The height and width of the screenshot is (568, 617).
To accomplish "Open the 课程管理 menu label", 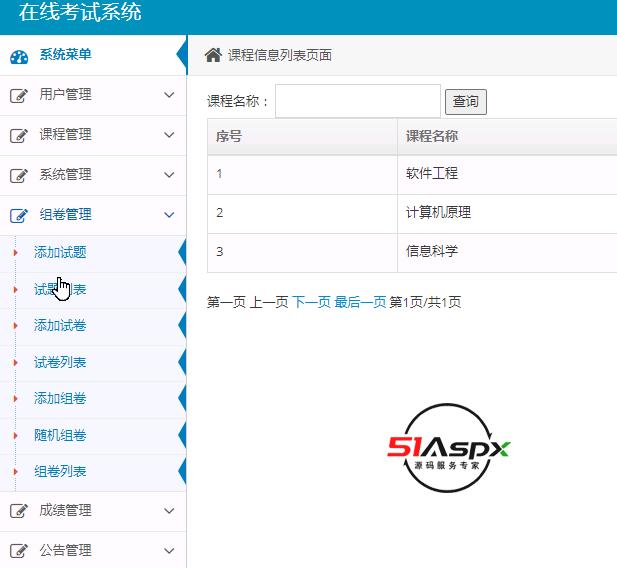I will pos(65,134).
